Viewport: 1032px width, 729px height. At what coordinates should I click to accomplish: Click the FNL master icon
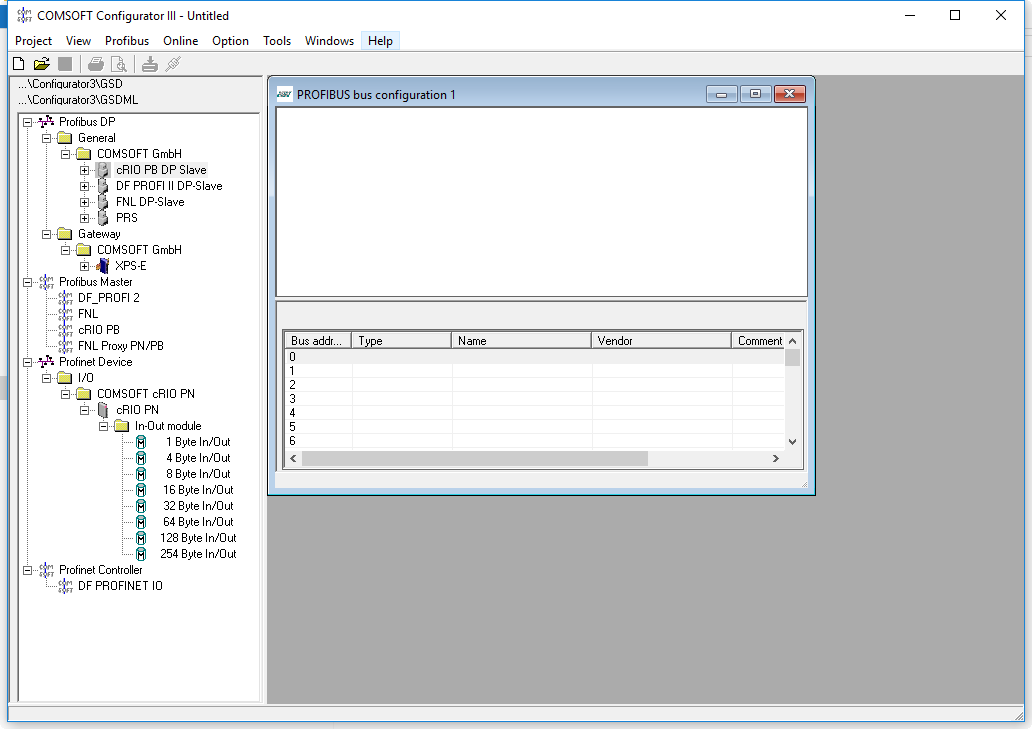66,314
